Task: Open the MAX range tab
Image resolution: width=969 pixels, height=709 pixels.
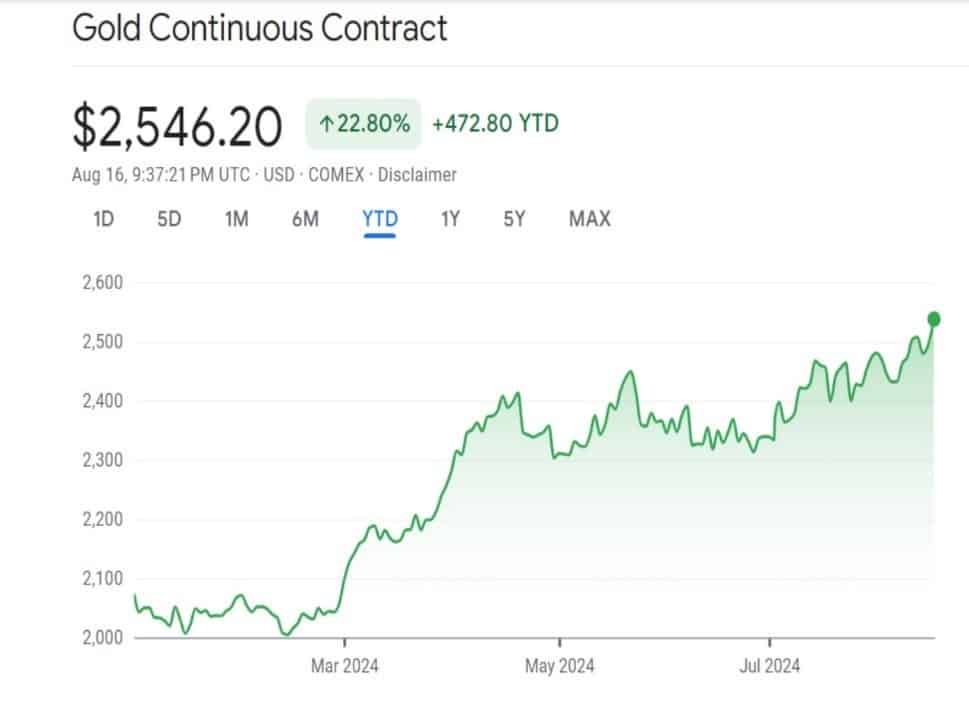Action: coord(589,218)
